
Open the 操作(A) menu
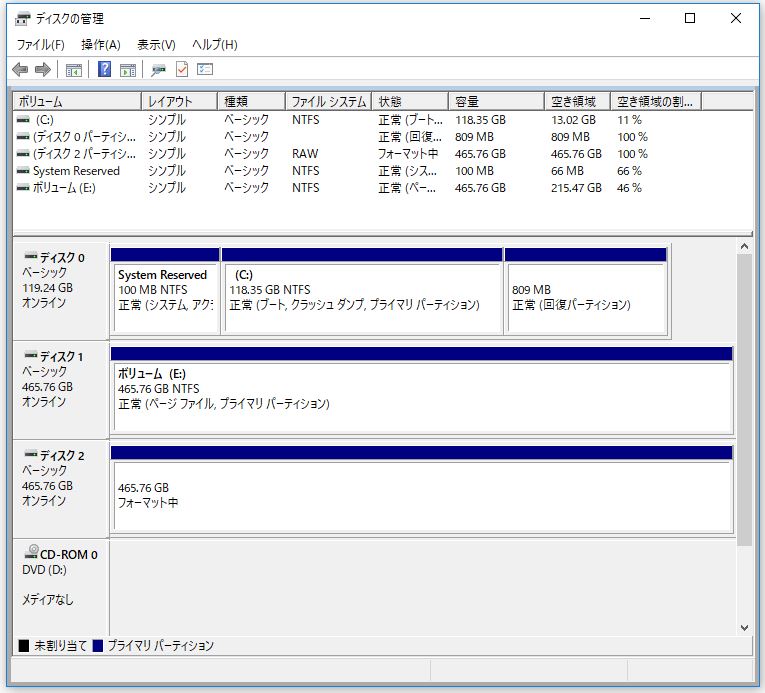(101, 45)
